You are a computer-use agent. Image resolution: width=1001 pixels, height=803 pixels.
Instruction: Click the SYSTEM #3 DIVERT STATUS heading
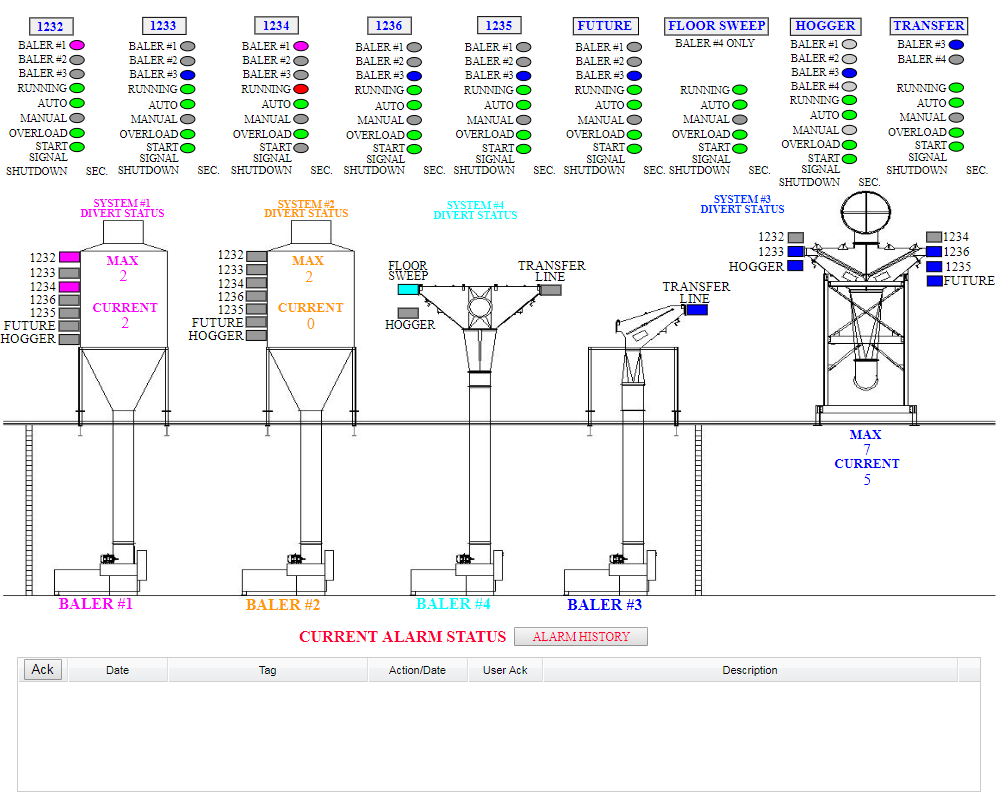pyautogui.click(x=742, y=204)
